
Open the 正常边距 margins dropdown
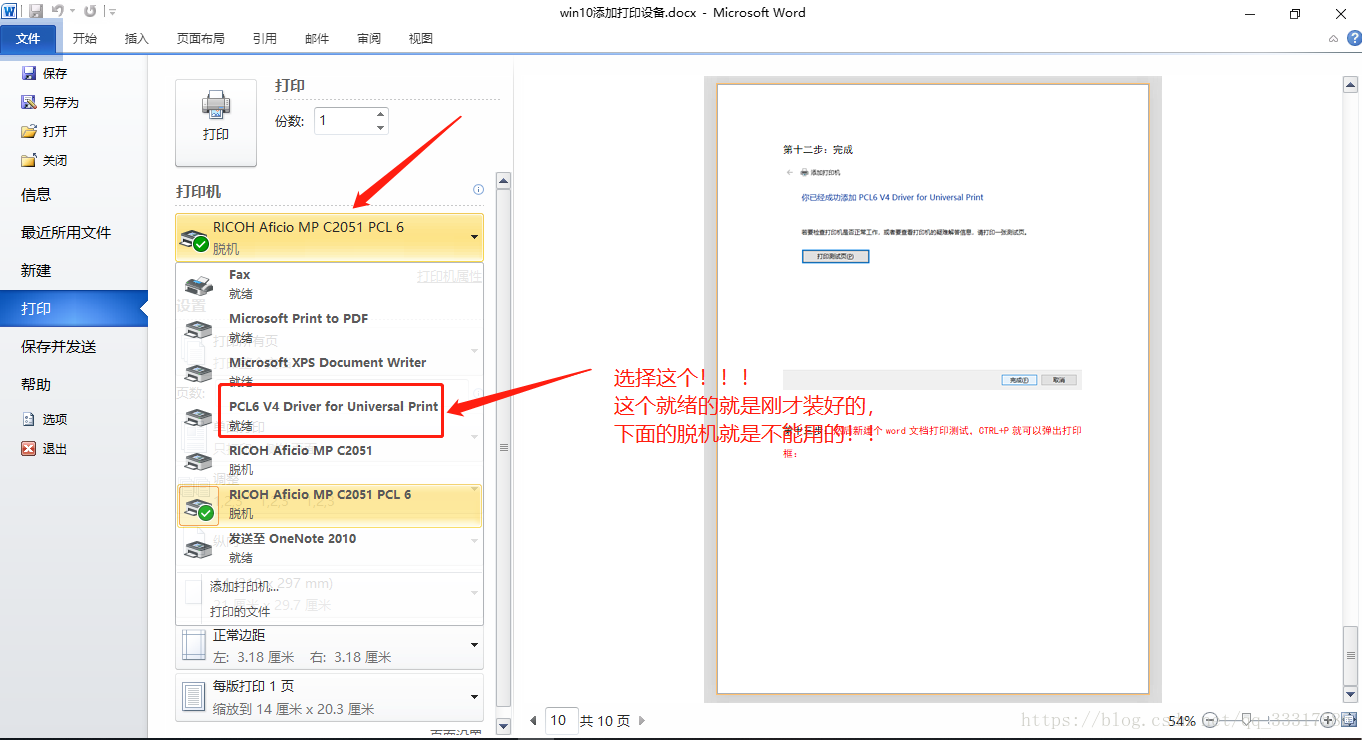(x=329, y=646)
